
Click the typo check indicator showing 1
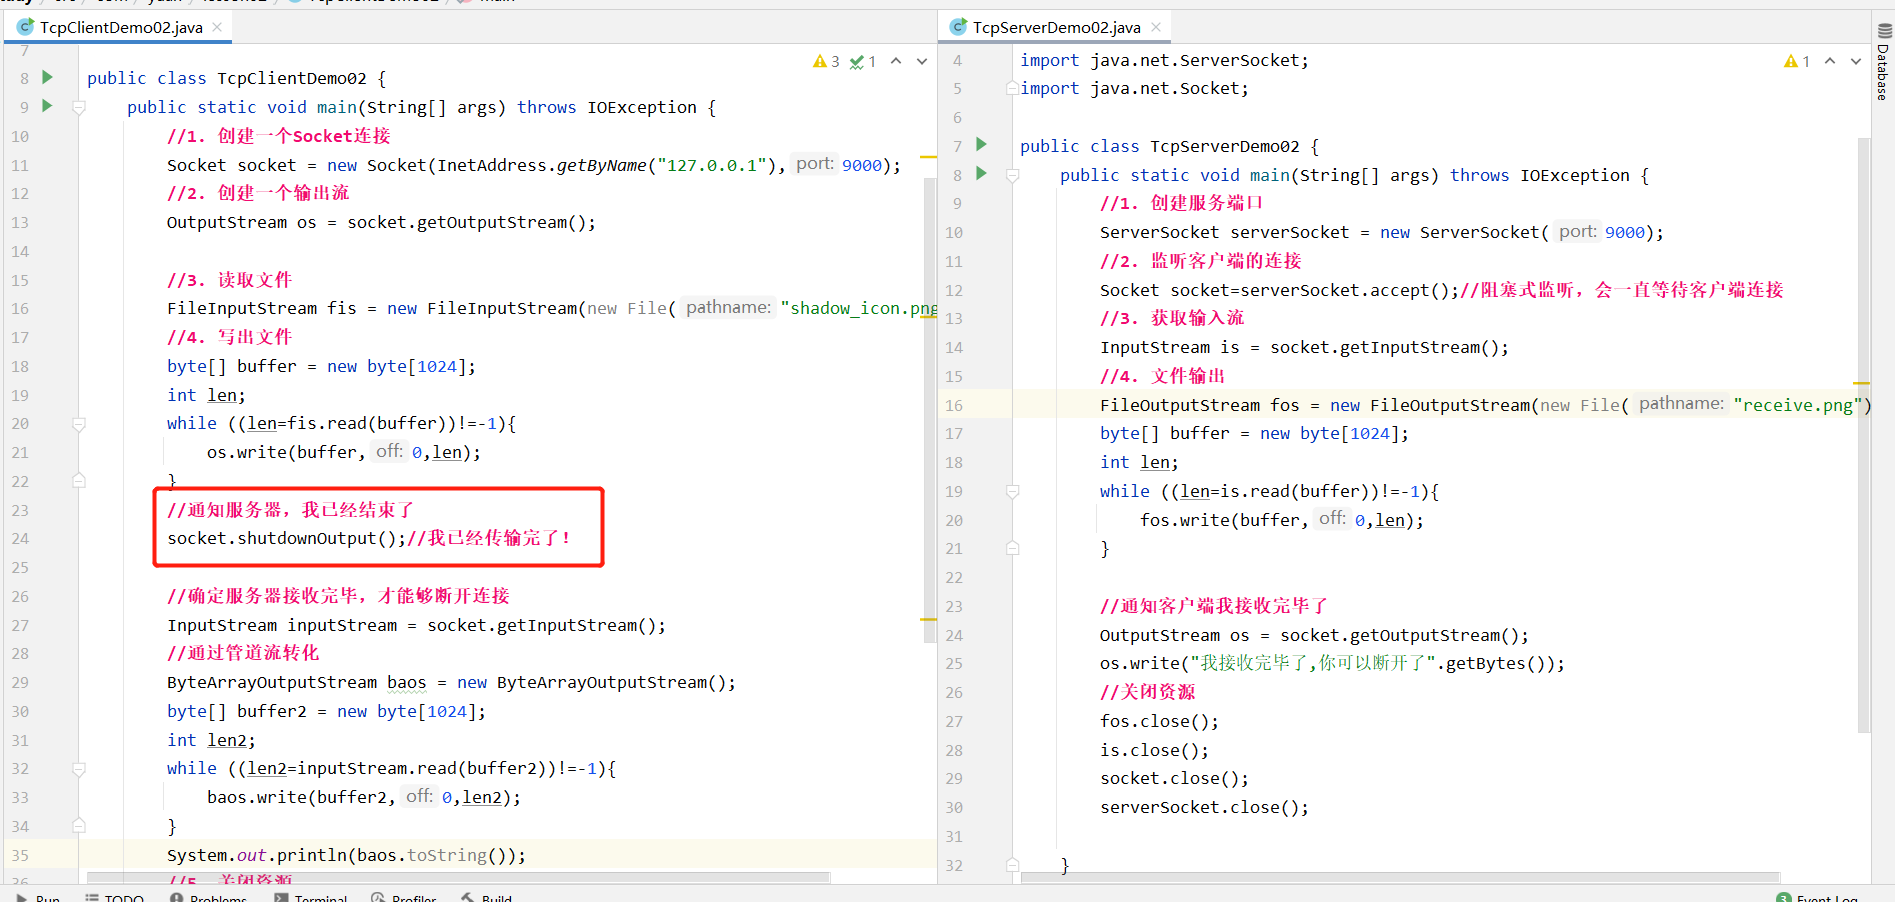coord(863,61)
